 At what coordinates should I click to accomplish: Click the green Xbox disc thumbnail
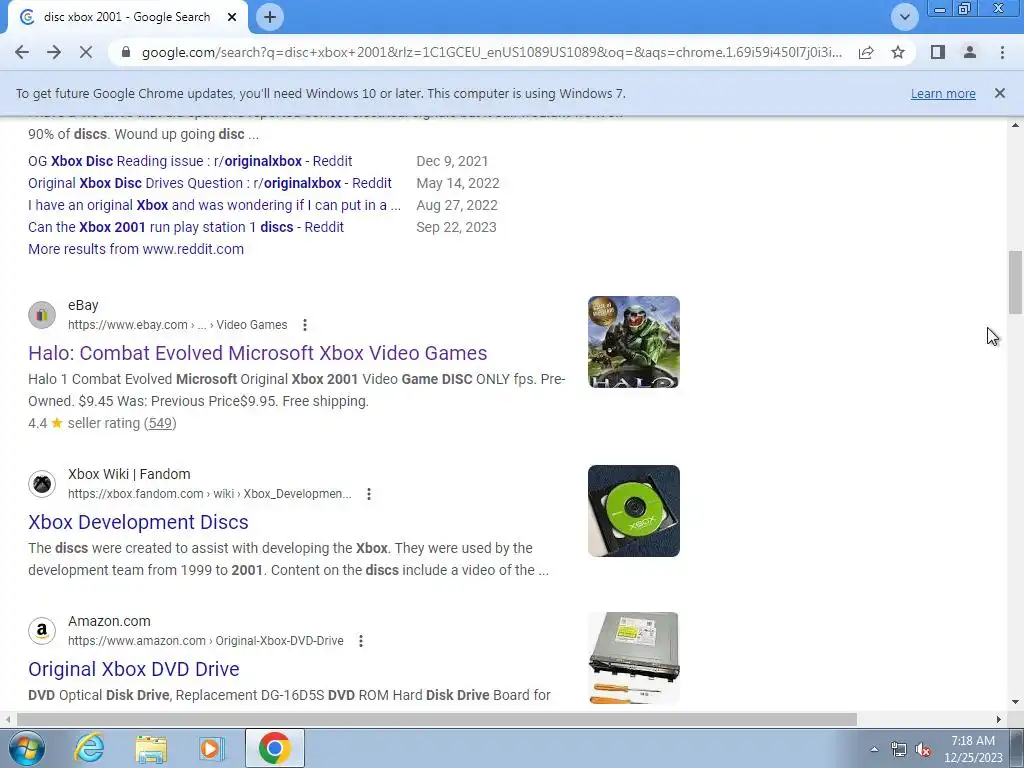click(x=633, y=511)
